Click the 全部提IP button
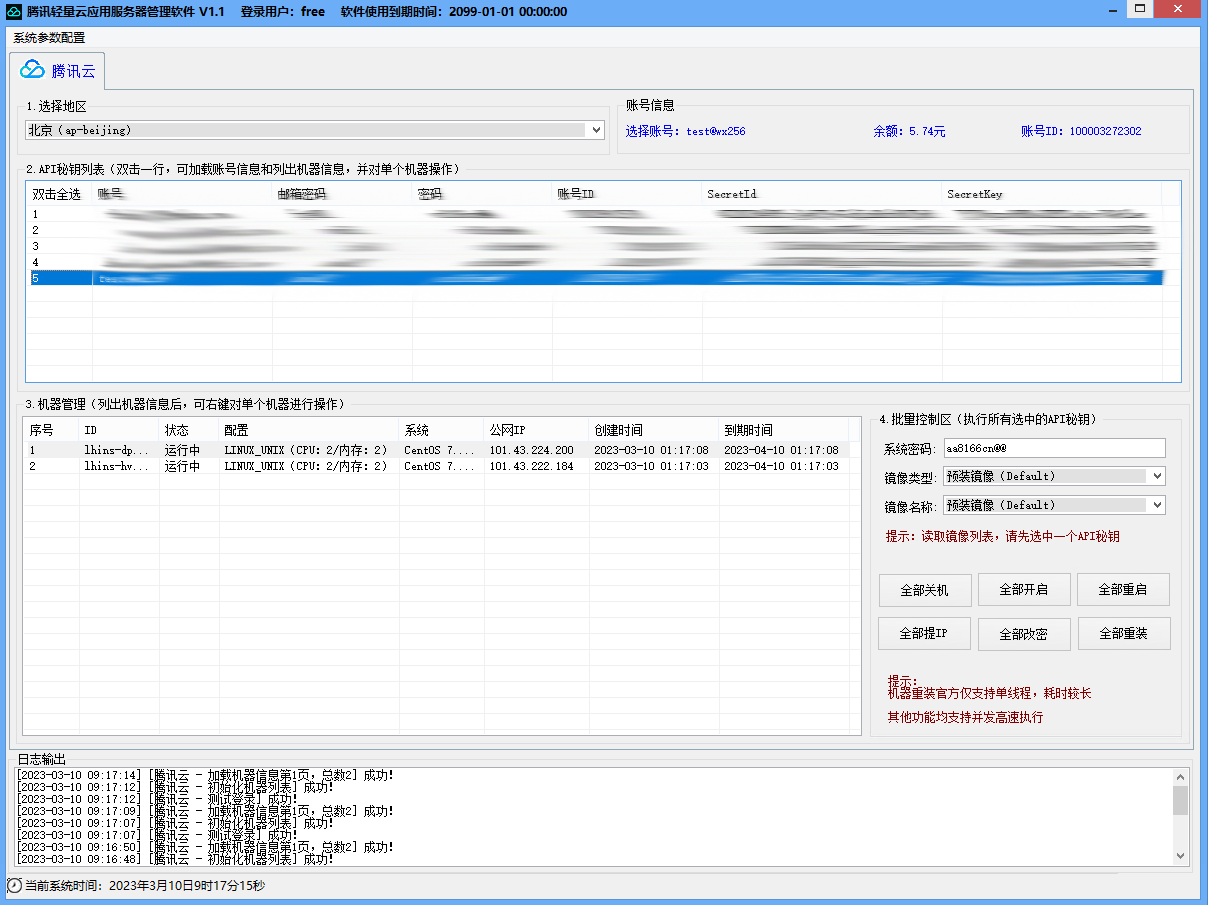Image resolution: width=1208 pixels, height=905 pixels. click(924, 634)
